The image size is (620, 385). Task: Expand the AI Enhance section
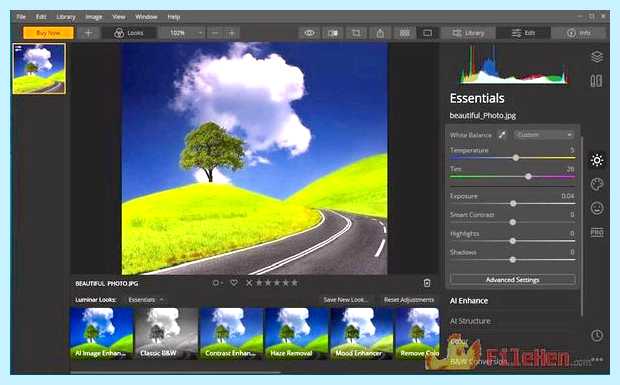[469, 301]
